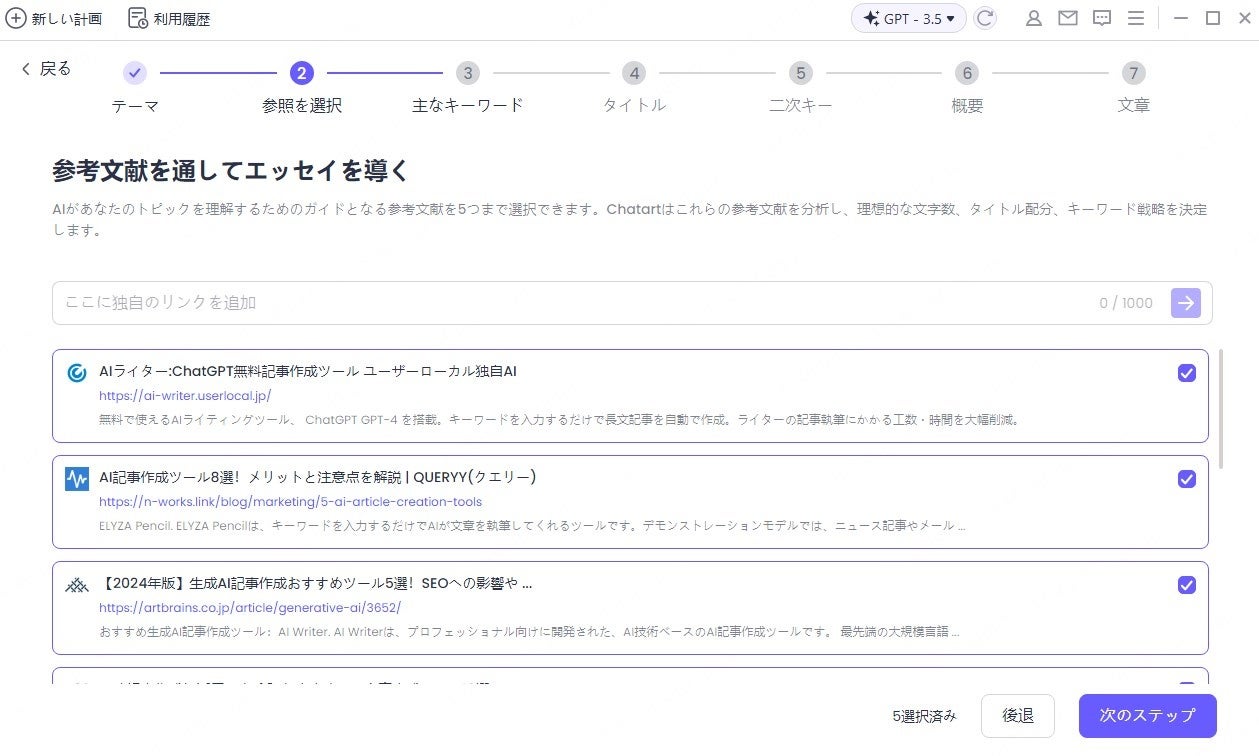
Task: Open the user account icon
Action: (x=1034, y=18)
